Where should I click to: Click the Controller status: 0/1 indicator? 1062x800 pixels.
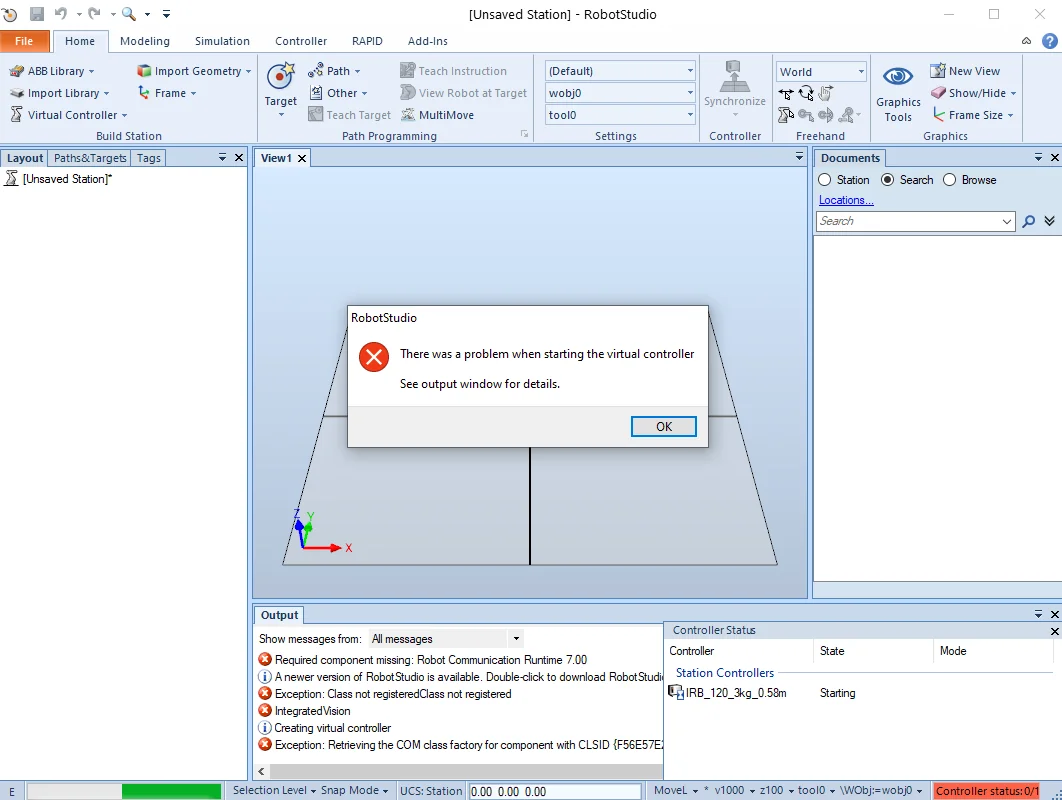pyautogui.click(x=986, y=791)
